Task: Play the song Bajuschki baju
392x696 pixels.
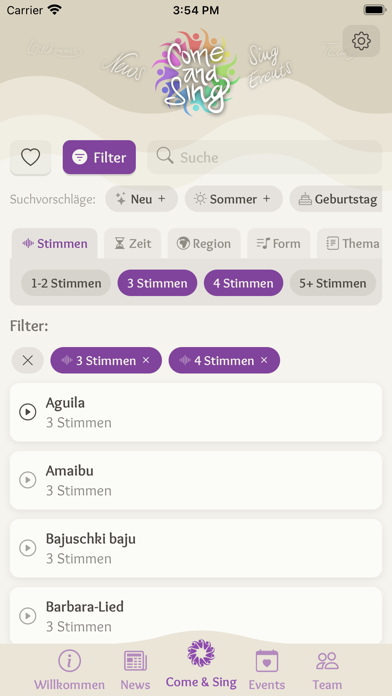Action: point(28,548)
